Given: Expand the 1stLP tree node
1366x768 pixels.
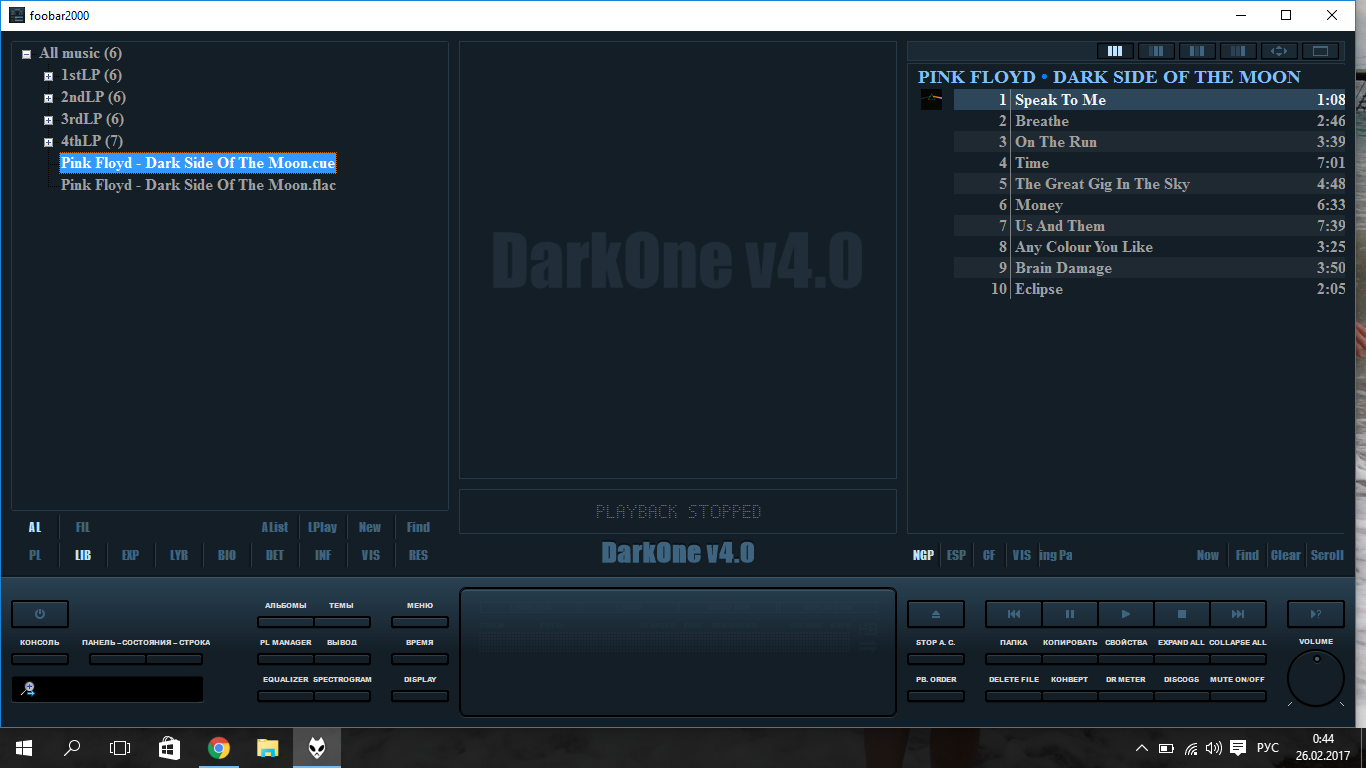Looking at the screenshot, I should point(48,76).
